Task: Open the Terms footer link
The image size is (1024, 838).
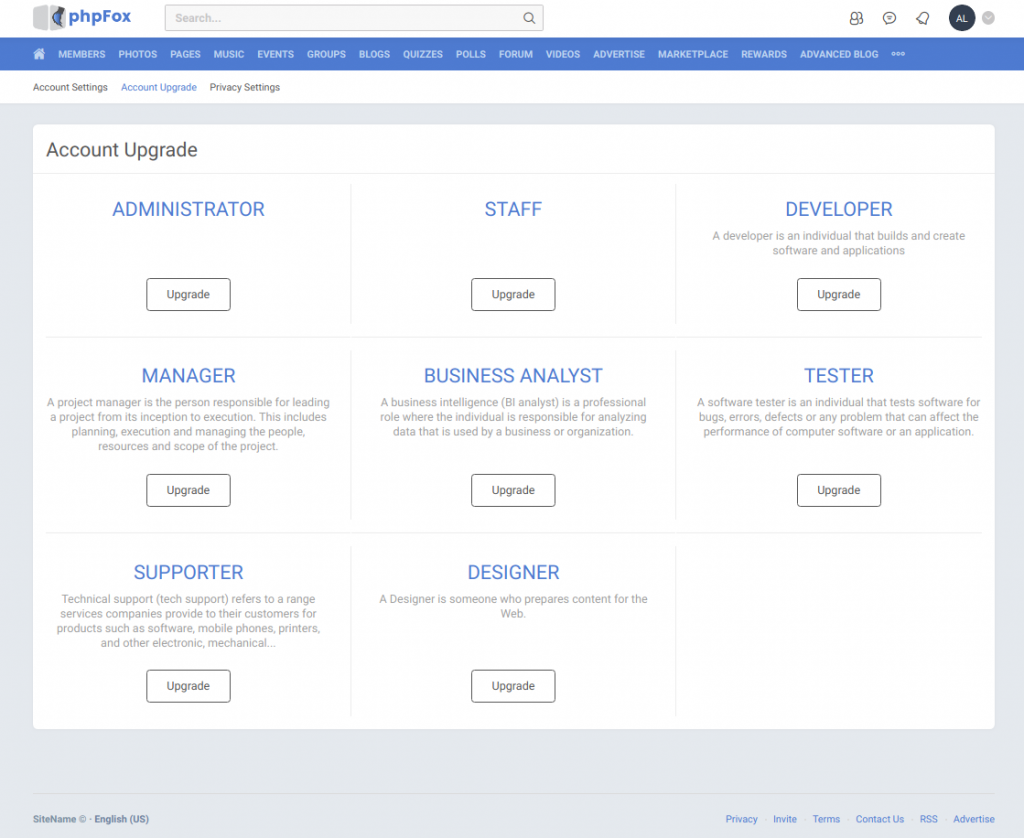Action: pyautogui.click(x=826, y=819)
